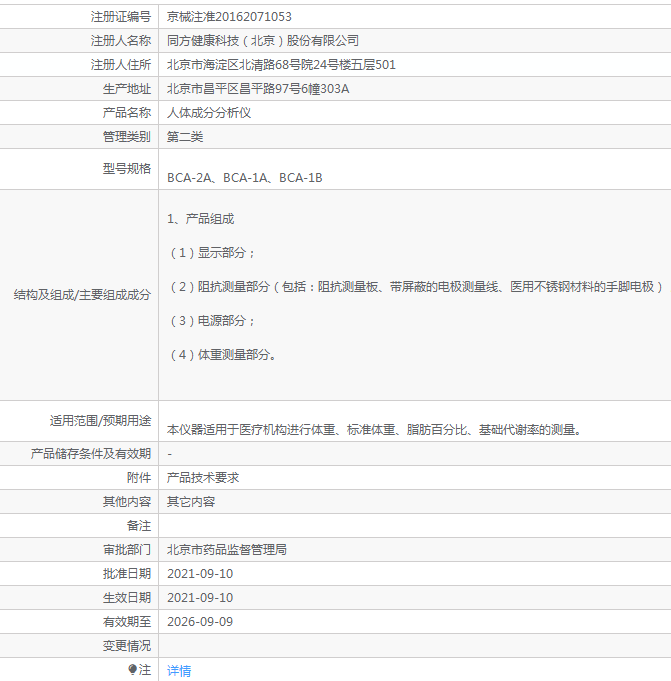
Task: Click the 其他内容 label
Action: (127, 502)
